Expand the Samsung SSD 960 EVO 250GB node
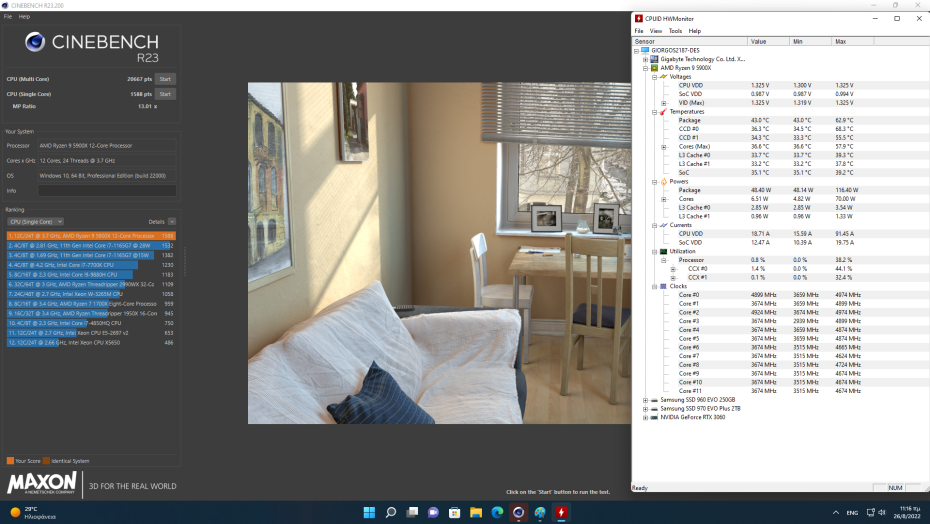This screenshot has width=930, height=524. coord(645,400)
